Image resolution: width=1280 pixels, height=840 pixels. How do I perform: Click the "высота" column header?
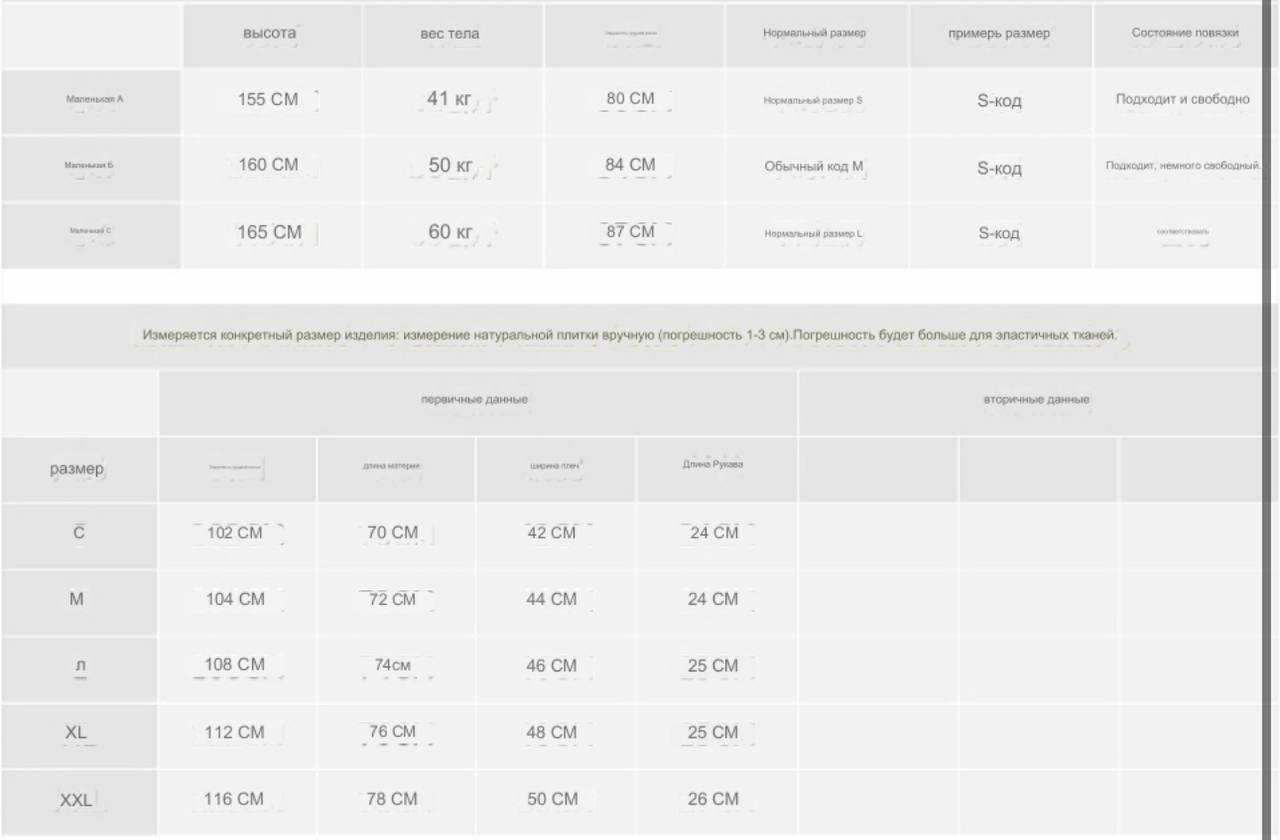click(x=270, y=34)
